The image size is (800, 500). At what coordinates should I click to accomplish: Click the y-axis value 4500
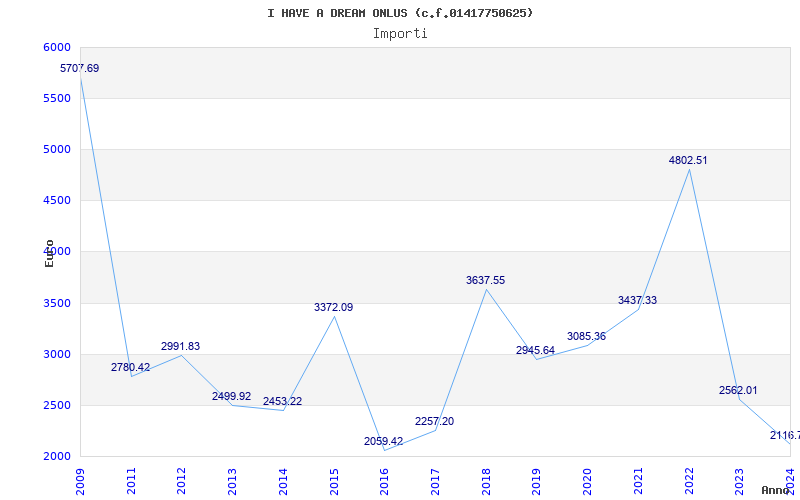[x=57, y=201]
